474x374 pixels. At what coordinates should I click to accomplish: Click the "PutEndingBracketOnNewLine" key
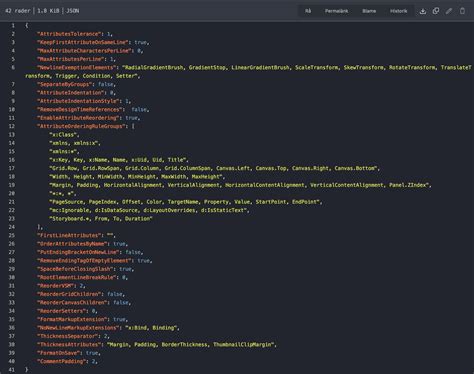pyautogui.click(x=78, y=252)
